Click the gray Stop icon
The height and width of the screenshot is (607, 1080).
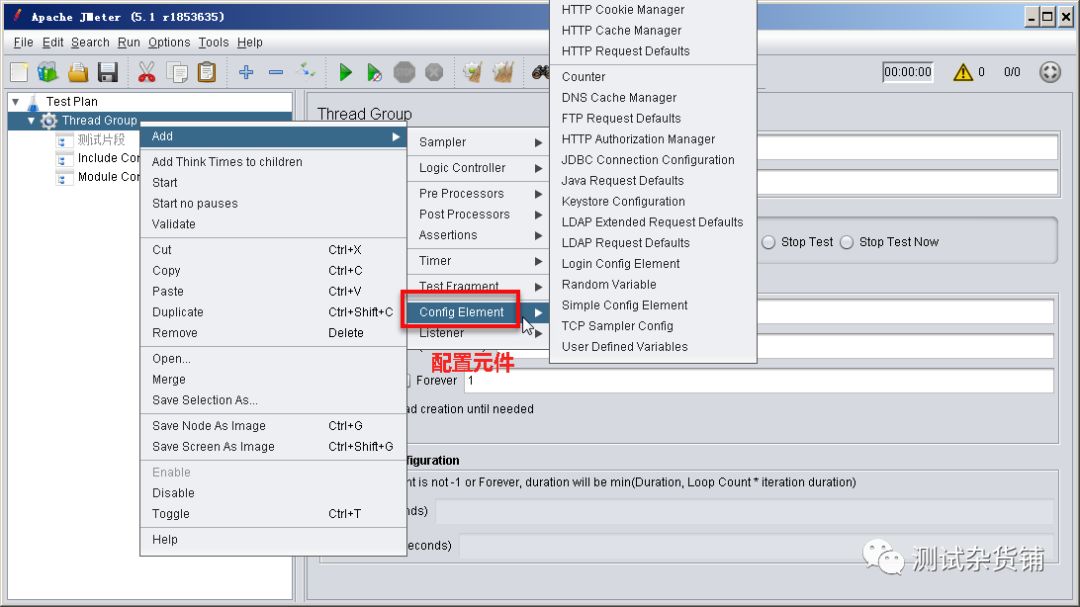(404, 72)
